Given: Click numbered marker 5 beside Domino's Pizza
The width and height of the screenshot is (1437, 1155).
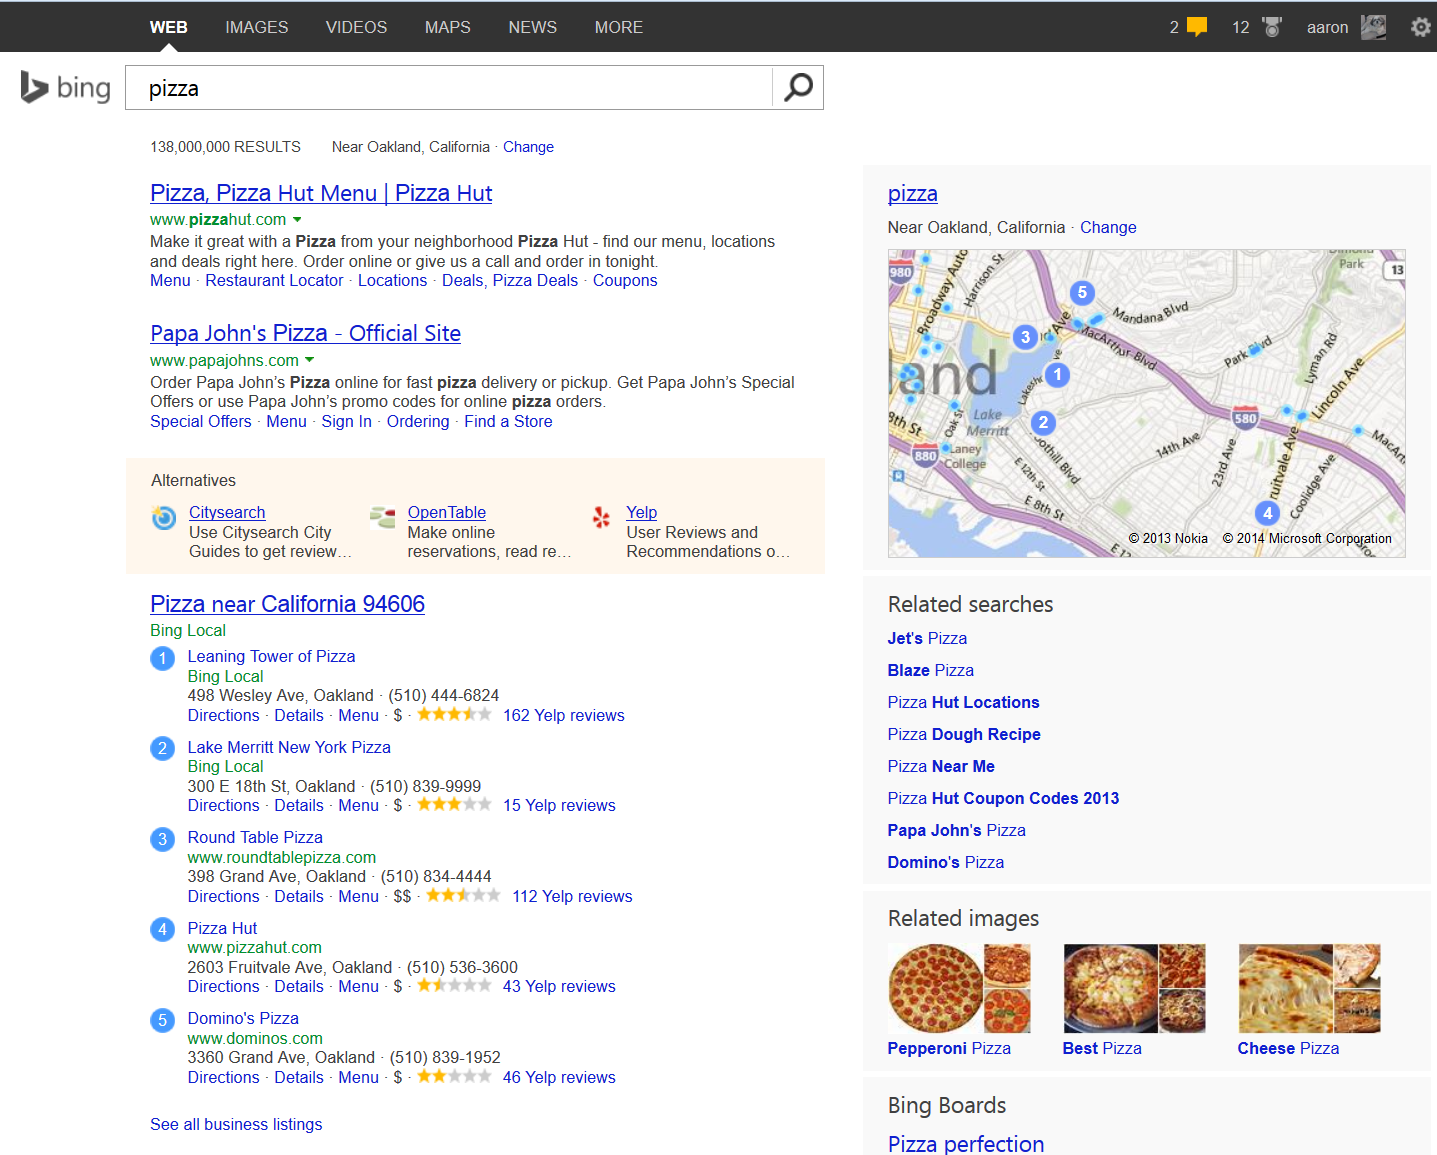Looking at the screenshot, I should pos(162,1020).
